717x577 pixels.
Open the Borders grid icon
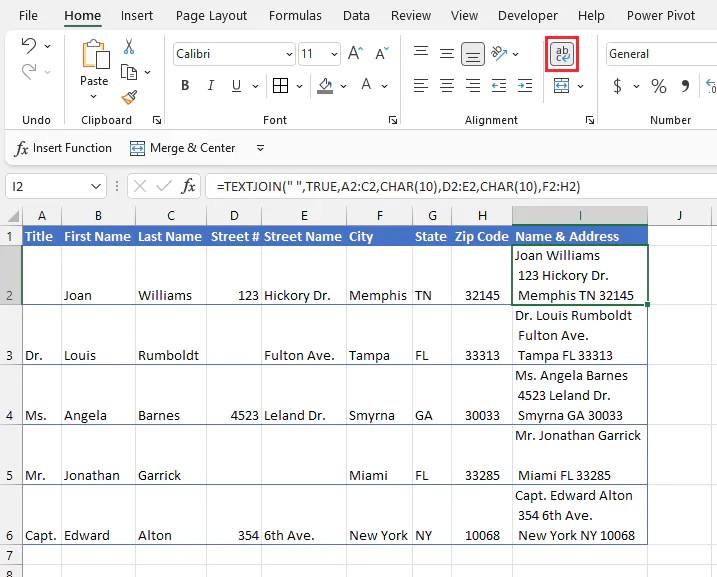280,85
